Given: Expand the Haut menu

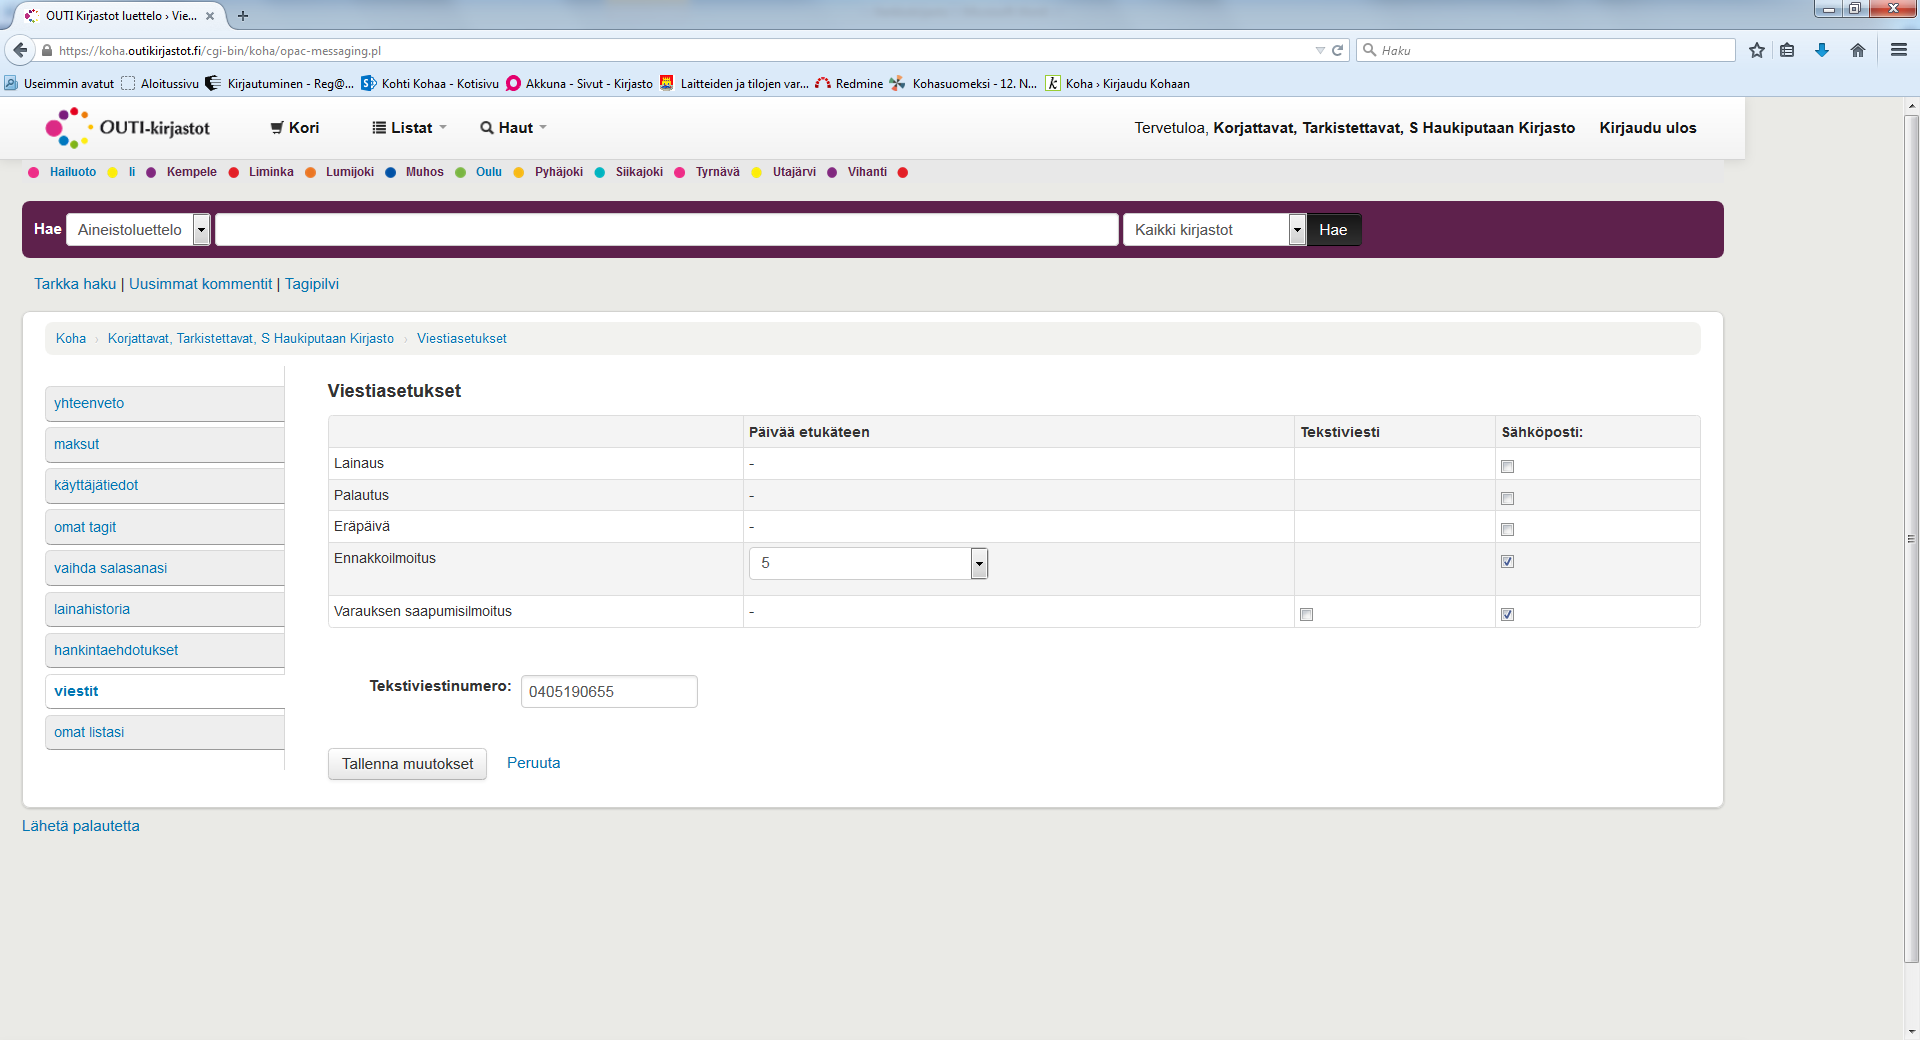Looking at the screenshot, I should click(514, 128).
